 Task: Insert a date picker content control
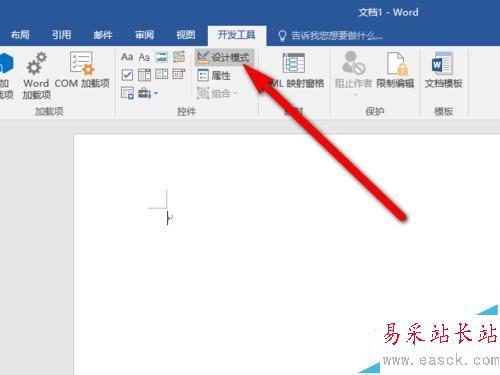179,74
